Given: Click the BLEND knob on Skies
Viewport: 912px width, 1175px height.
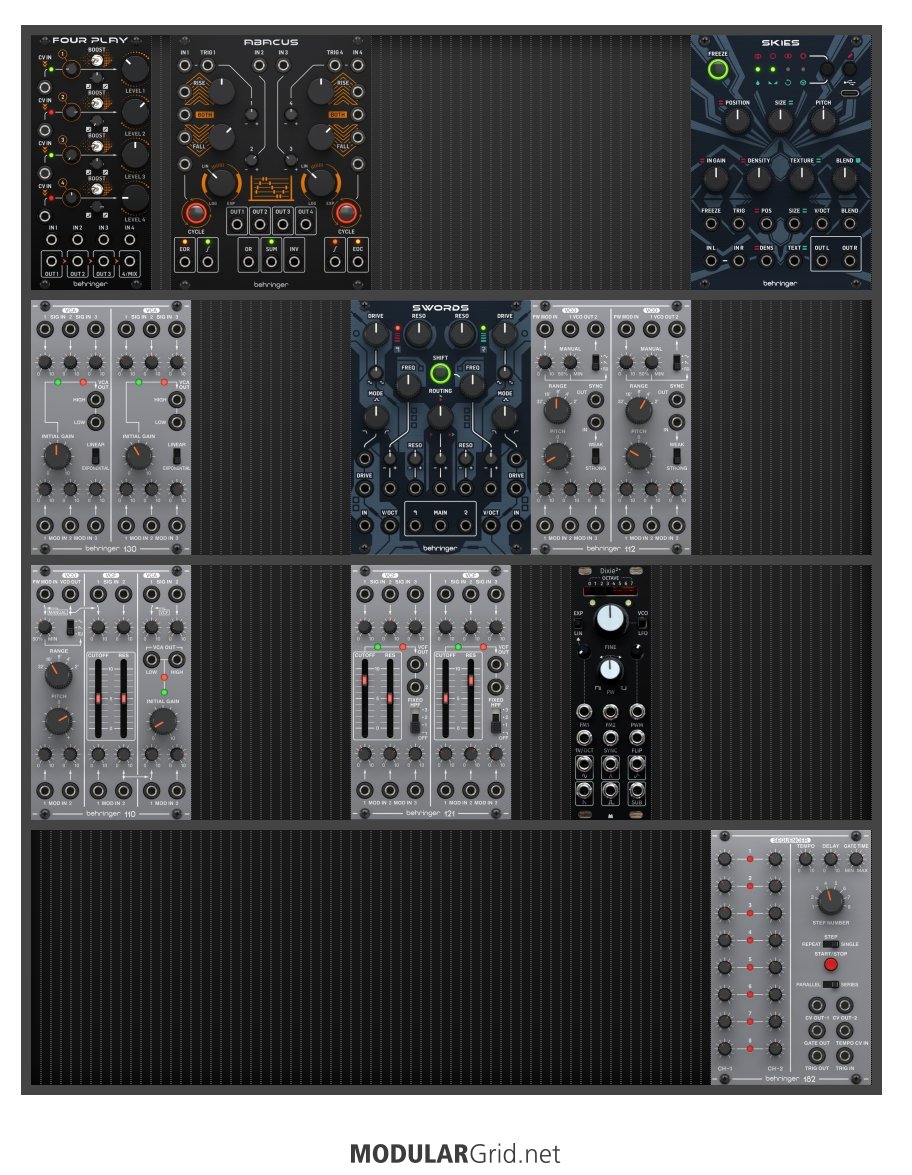Looking at the screenshot, I should [845, 178].
